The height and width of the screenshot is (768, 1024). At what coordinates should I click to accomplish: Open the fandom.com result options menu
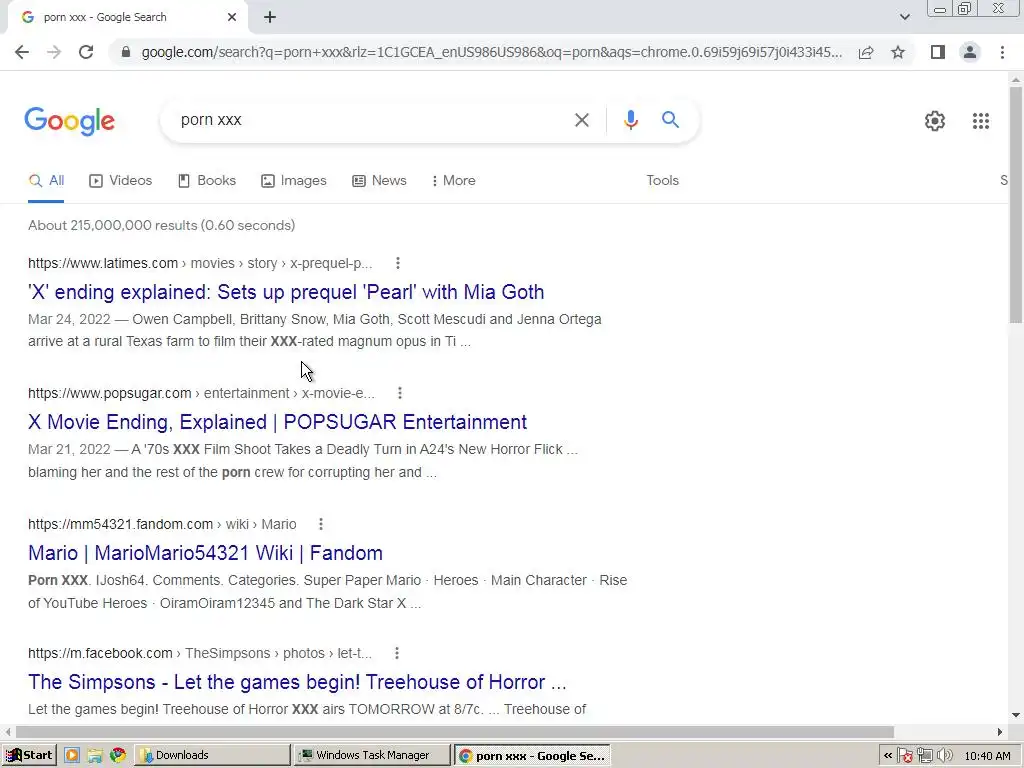(321, 524)
